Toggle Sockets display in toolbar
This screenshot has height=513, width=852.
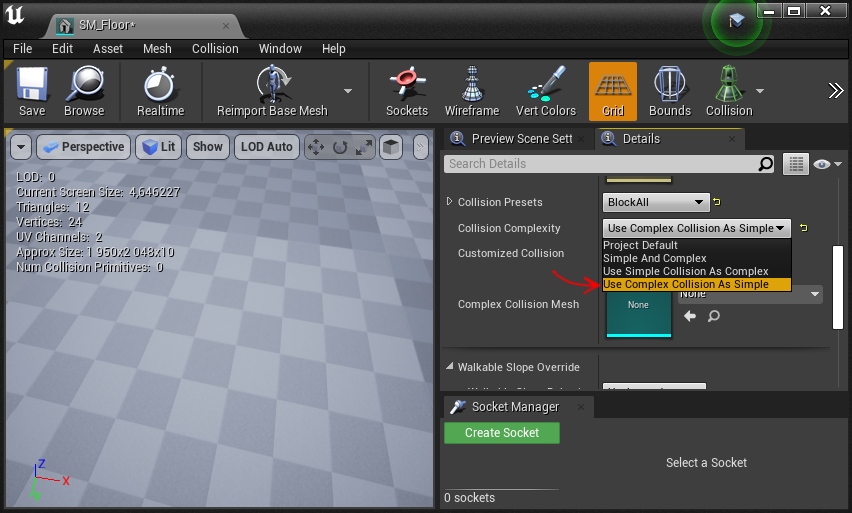(406, 85)
